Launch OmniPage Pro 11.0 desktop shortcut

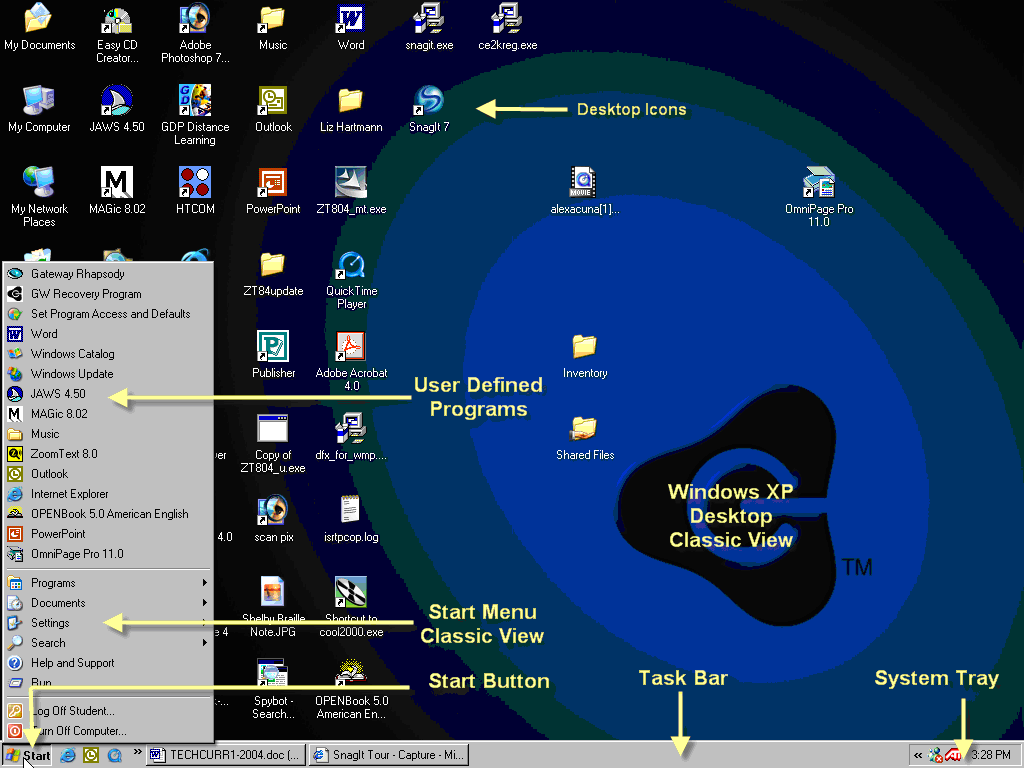click(x=819, y=197)
